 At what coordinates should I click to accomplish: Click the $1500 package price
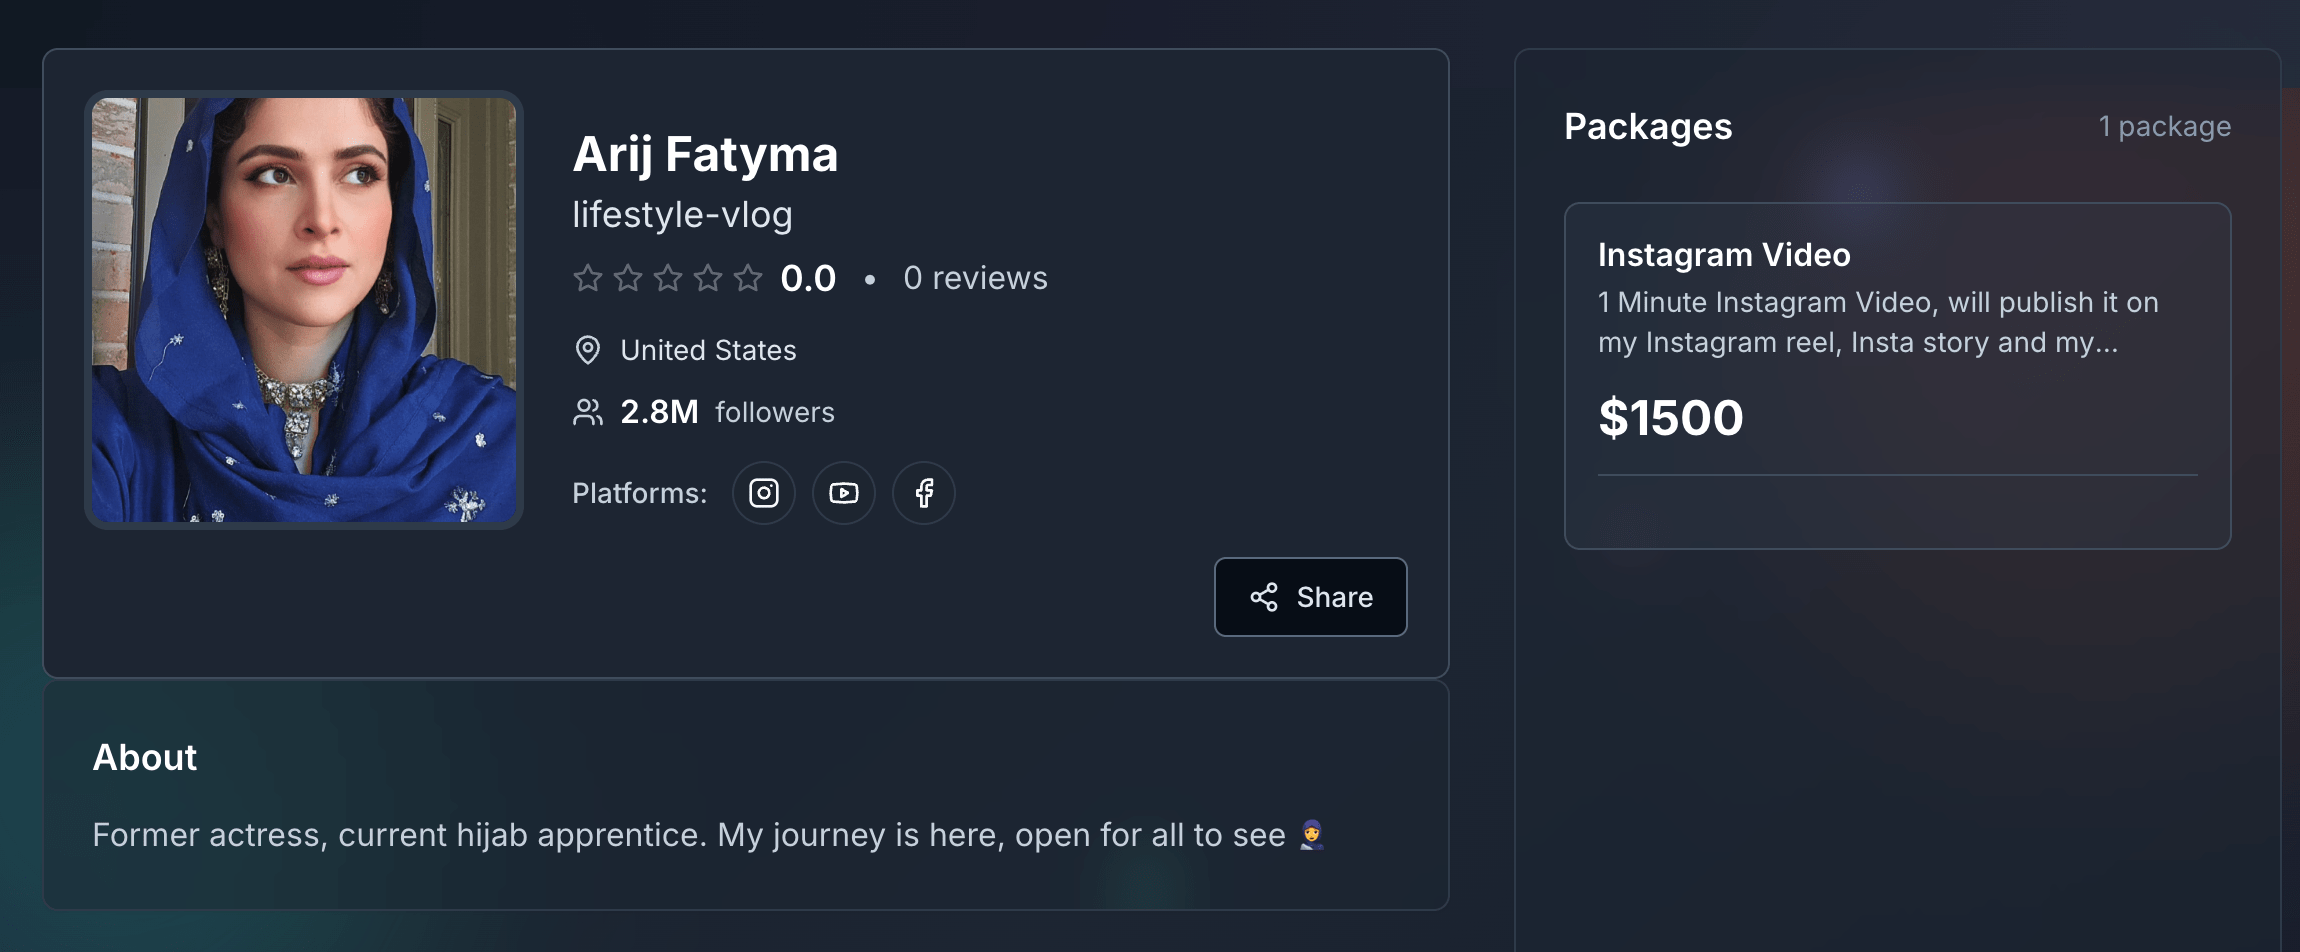click(x=1671, y=418)
